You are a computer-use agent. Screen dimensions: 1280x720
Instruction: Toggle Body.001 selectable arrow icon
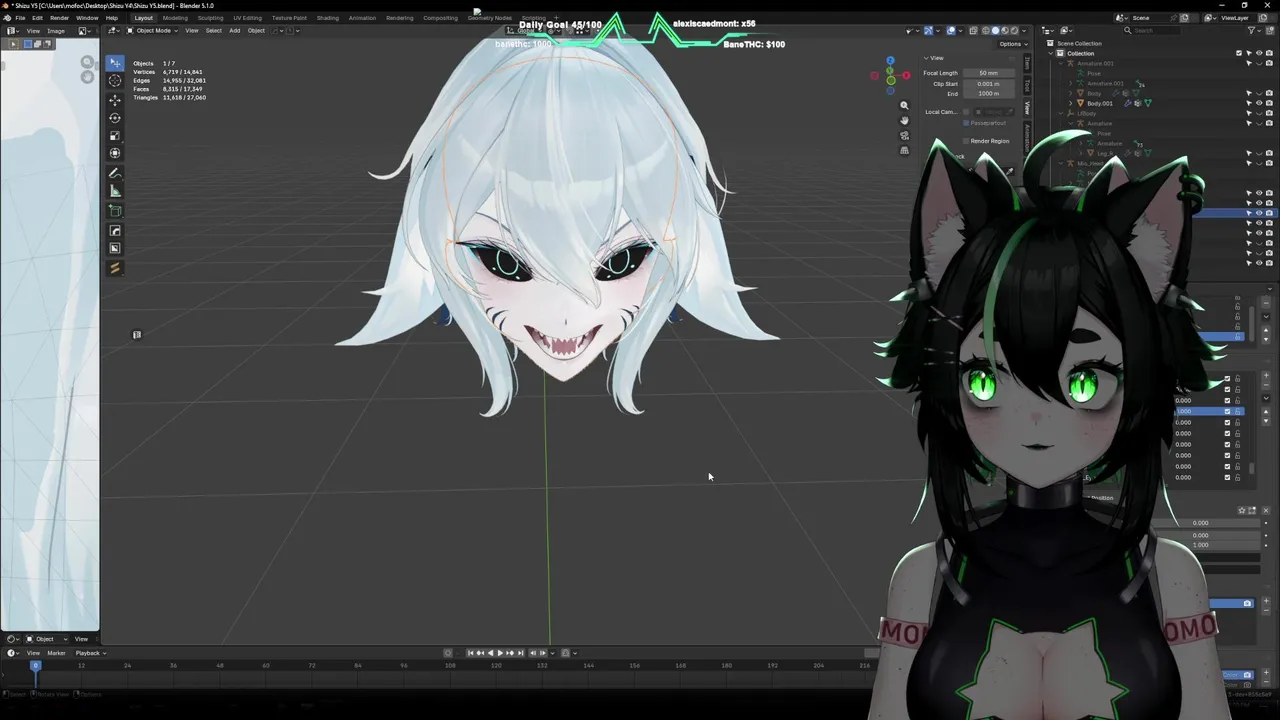pyautogui.click(x=1249, y=103)
